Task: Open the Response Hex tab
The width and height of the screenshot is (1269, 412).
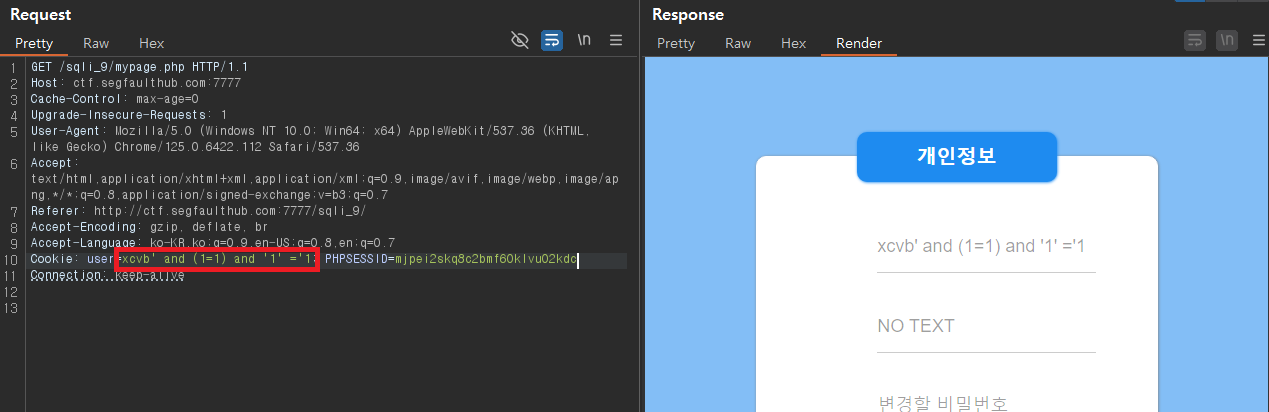Action: tap(793, 43)
